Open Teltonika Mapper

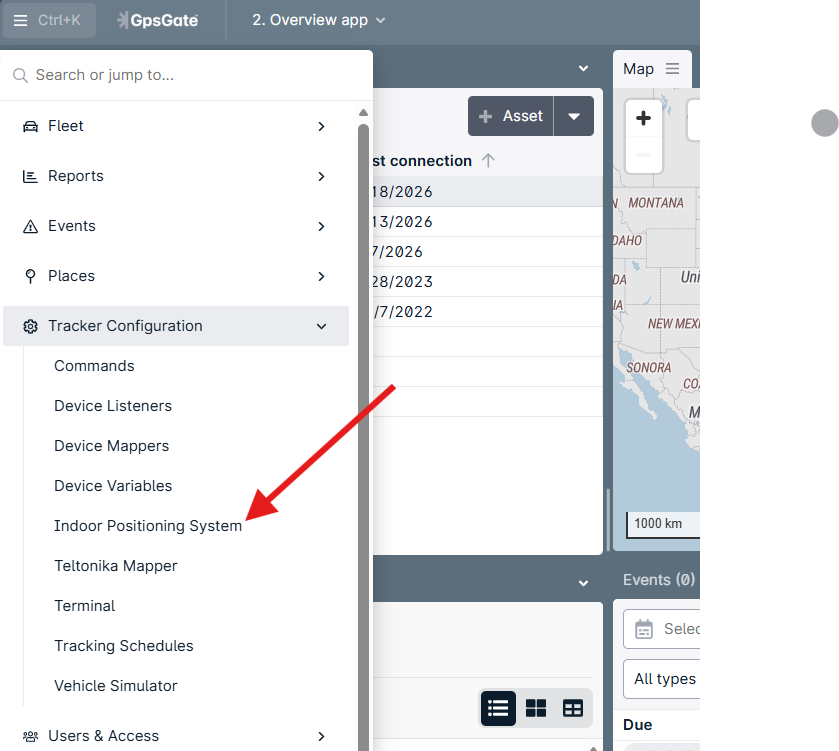pyautogui.click(x=116, y=566)
